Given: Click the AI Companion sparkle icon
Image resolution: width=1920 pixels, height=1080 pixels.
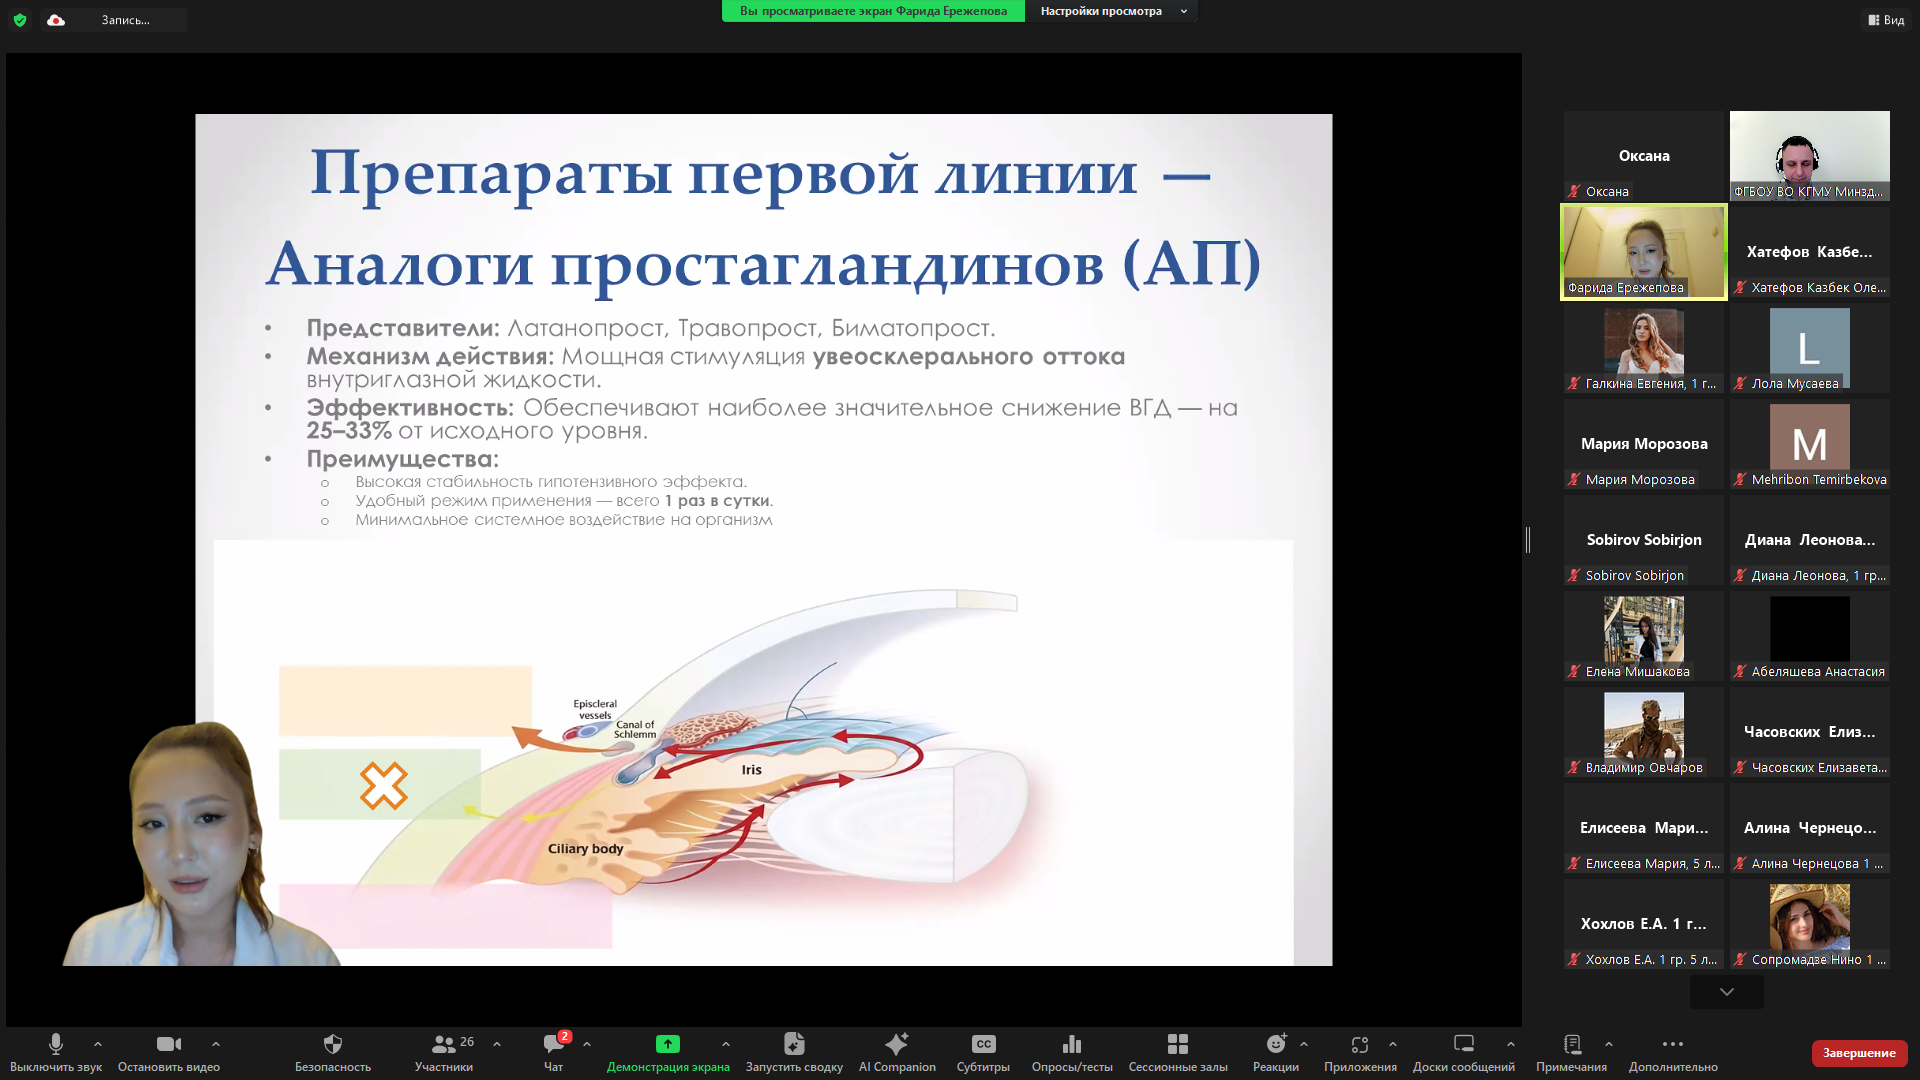Looking at the screenshot, I should pyautogui.click(x=897, y=1045).
